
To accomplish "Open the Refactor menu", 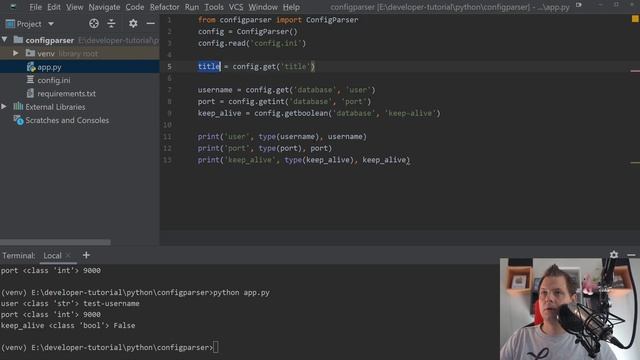I will (x=164, y=7).
